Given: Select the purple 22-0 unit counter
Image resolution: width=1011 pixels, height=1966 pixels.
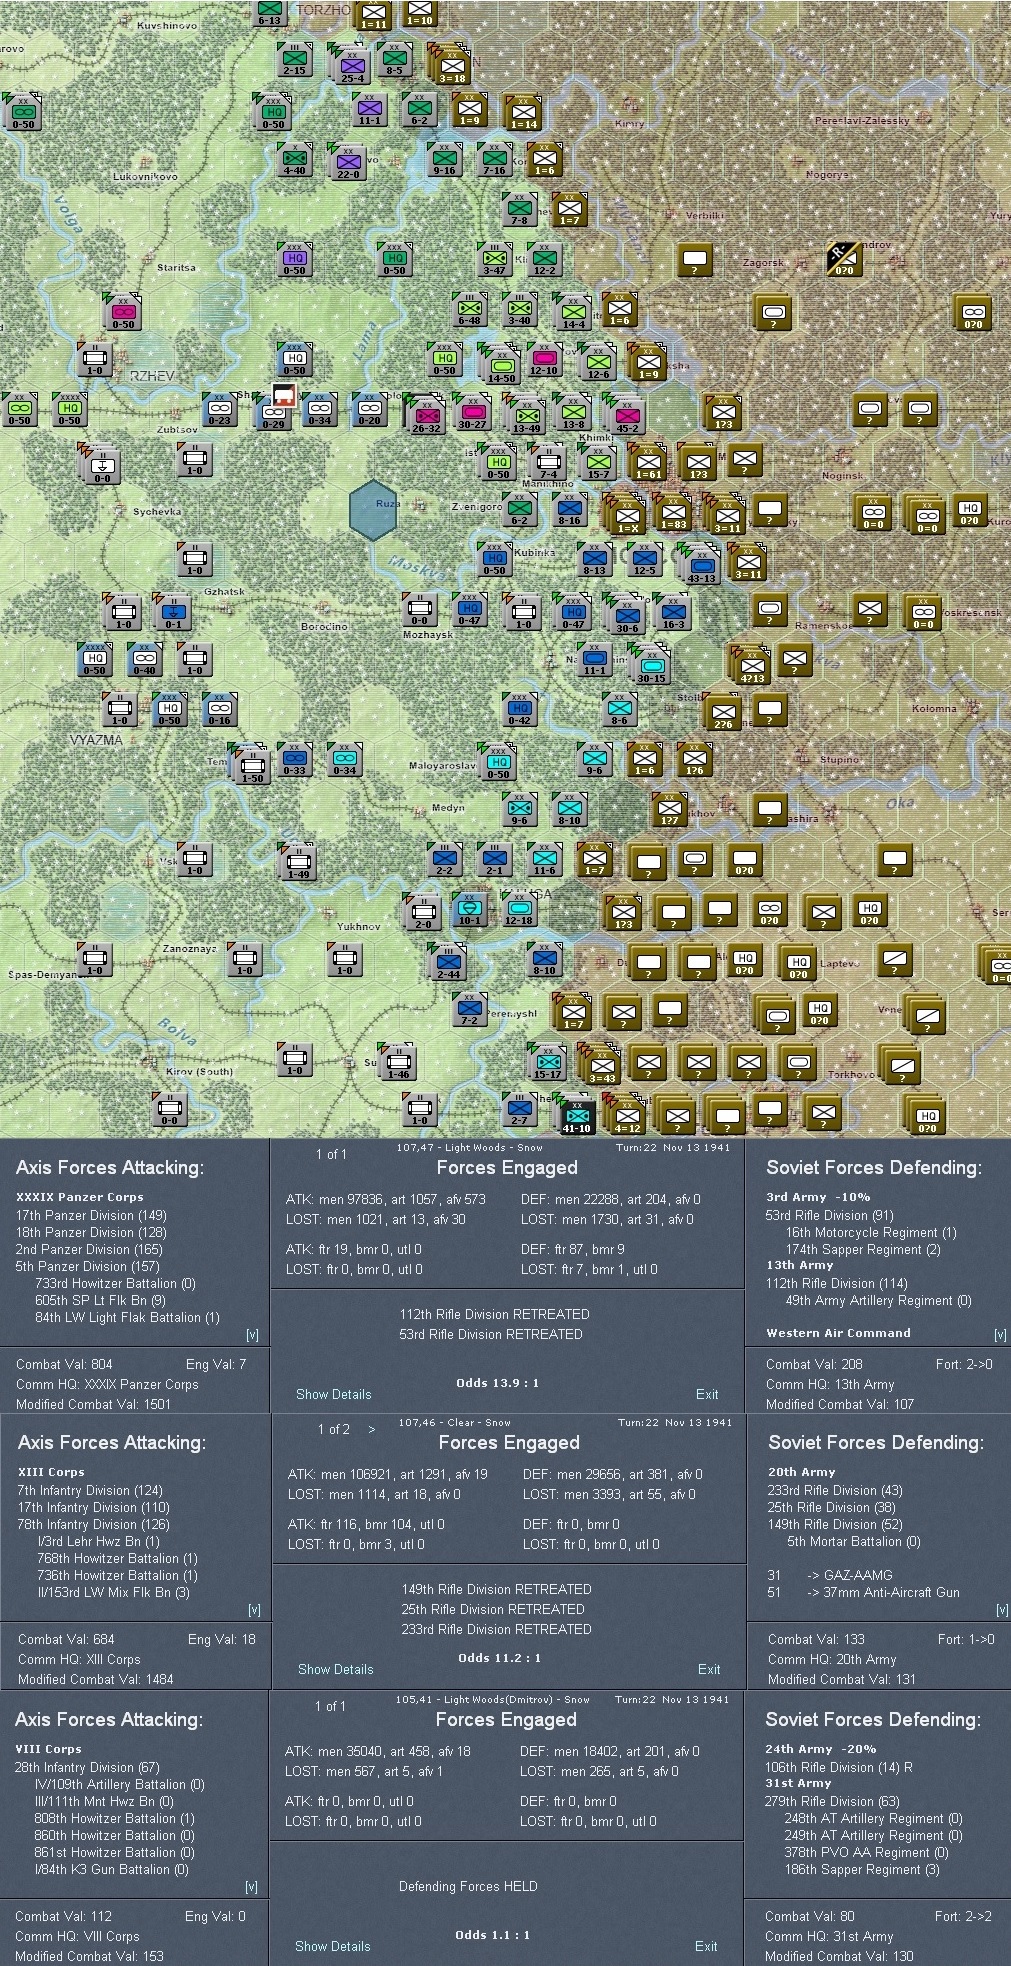Looking at the screenshot, I should pos(348,160).
